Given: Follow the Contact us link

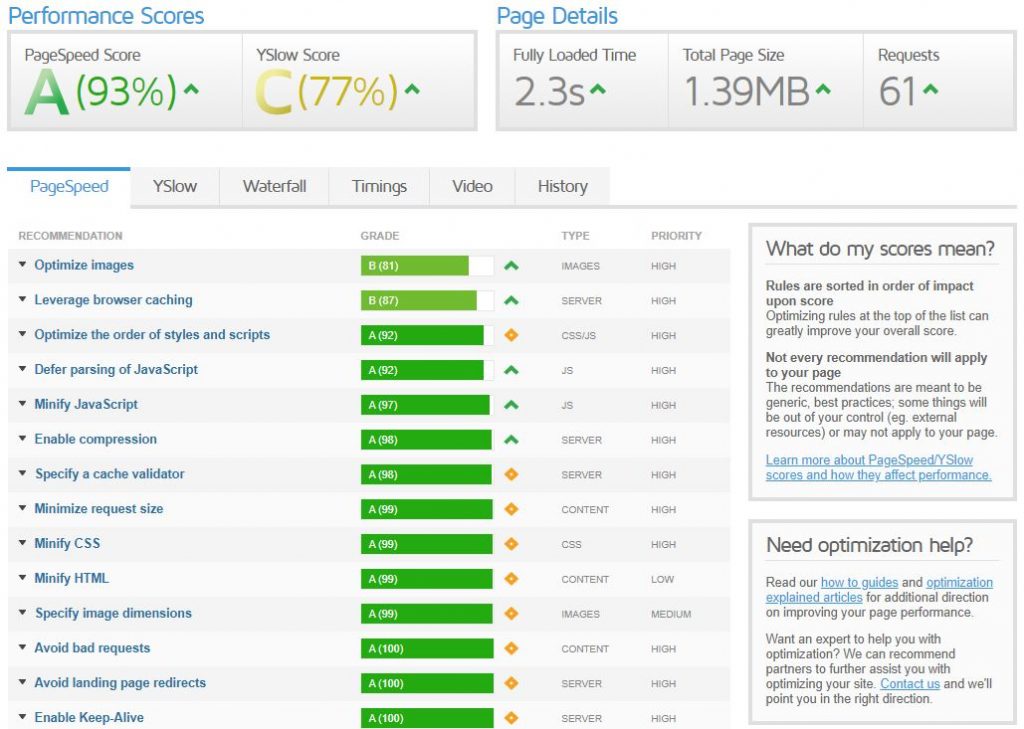Looking at the screenshot, I should (x=909, y=684).
